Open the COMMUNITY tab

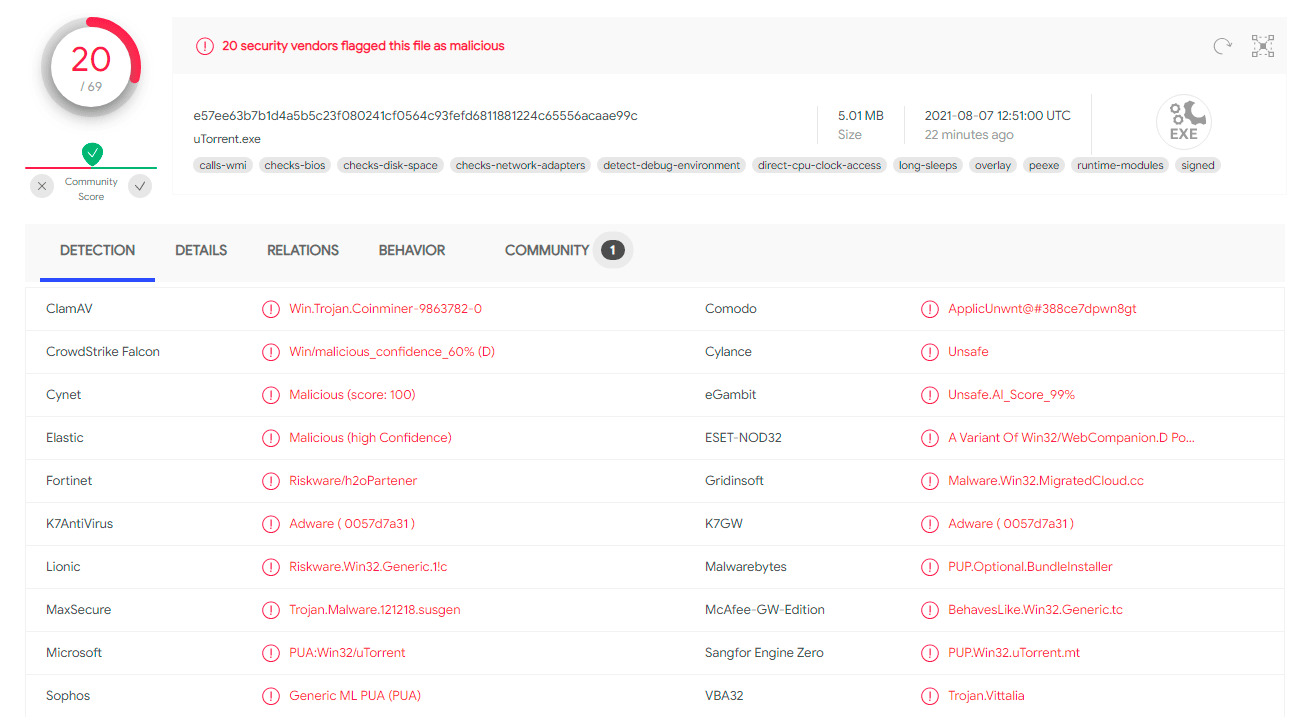pos(547,251)
